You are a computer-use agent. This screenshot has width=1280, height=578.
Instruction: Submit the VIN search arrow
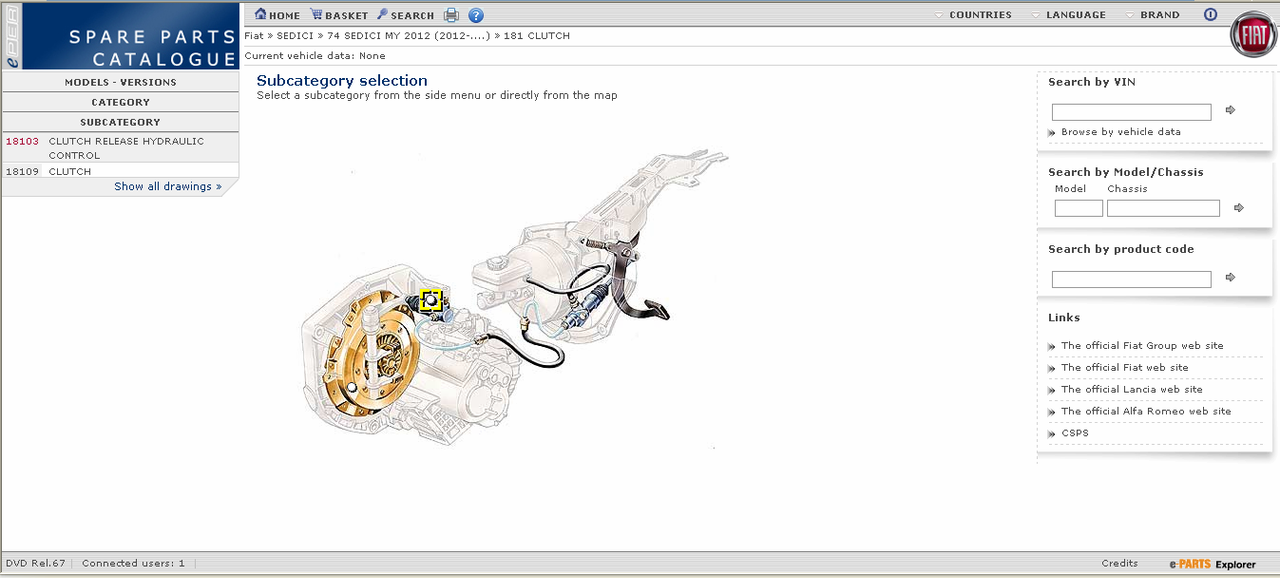1230,110
